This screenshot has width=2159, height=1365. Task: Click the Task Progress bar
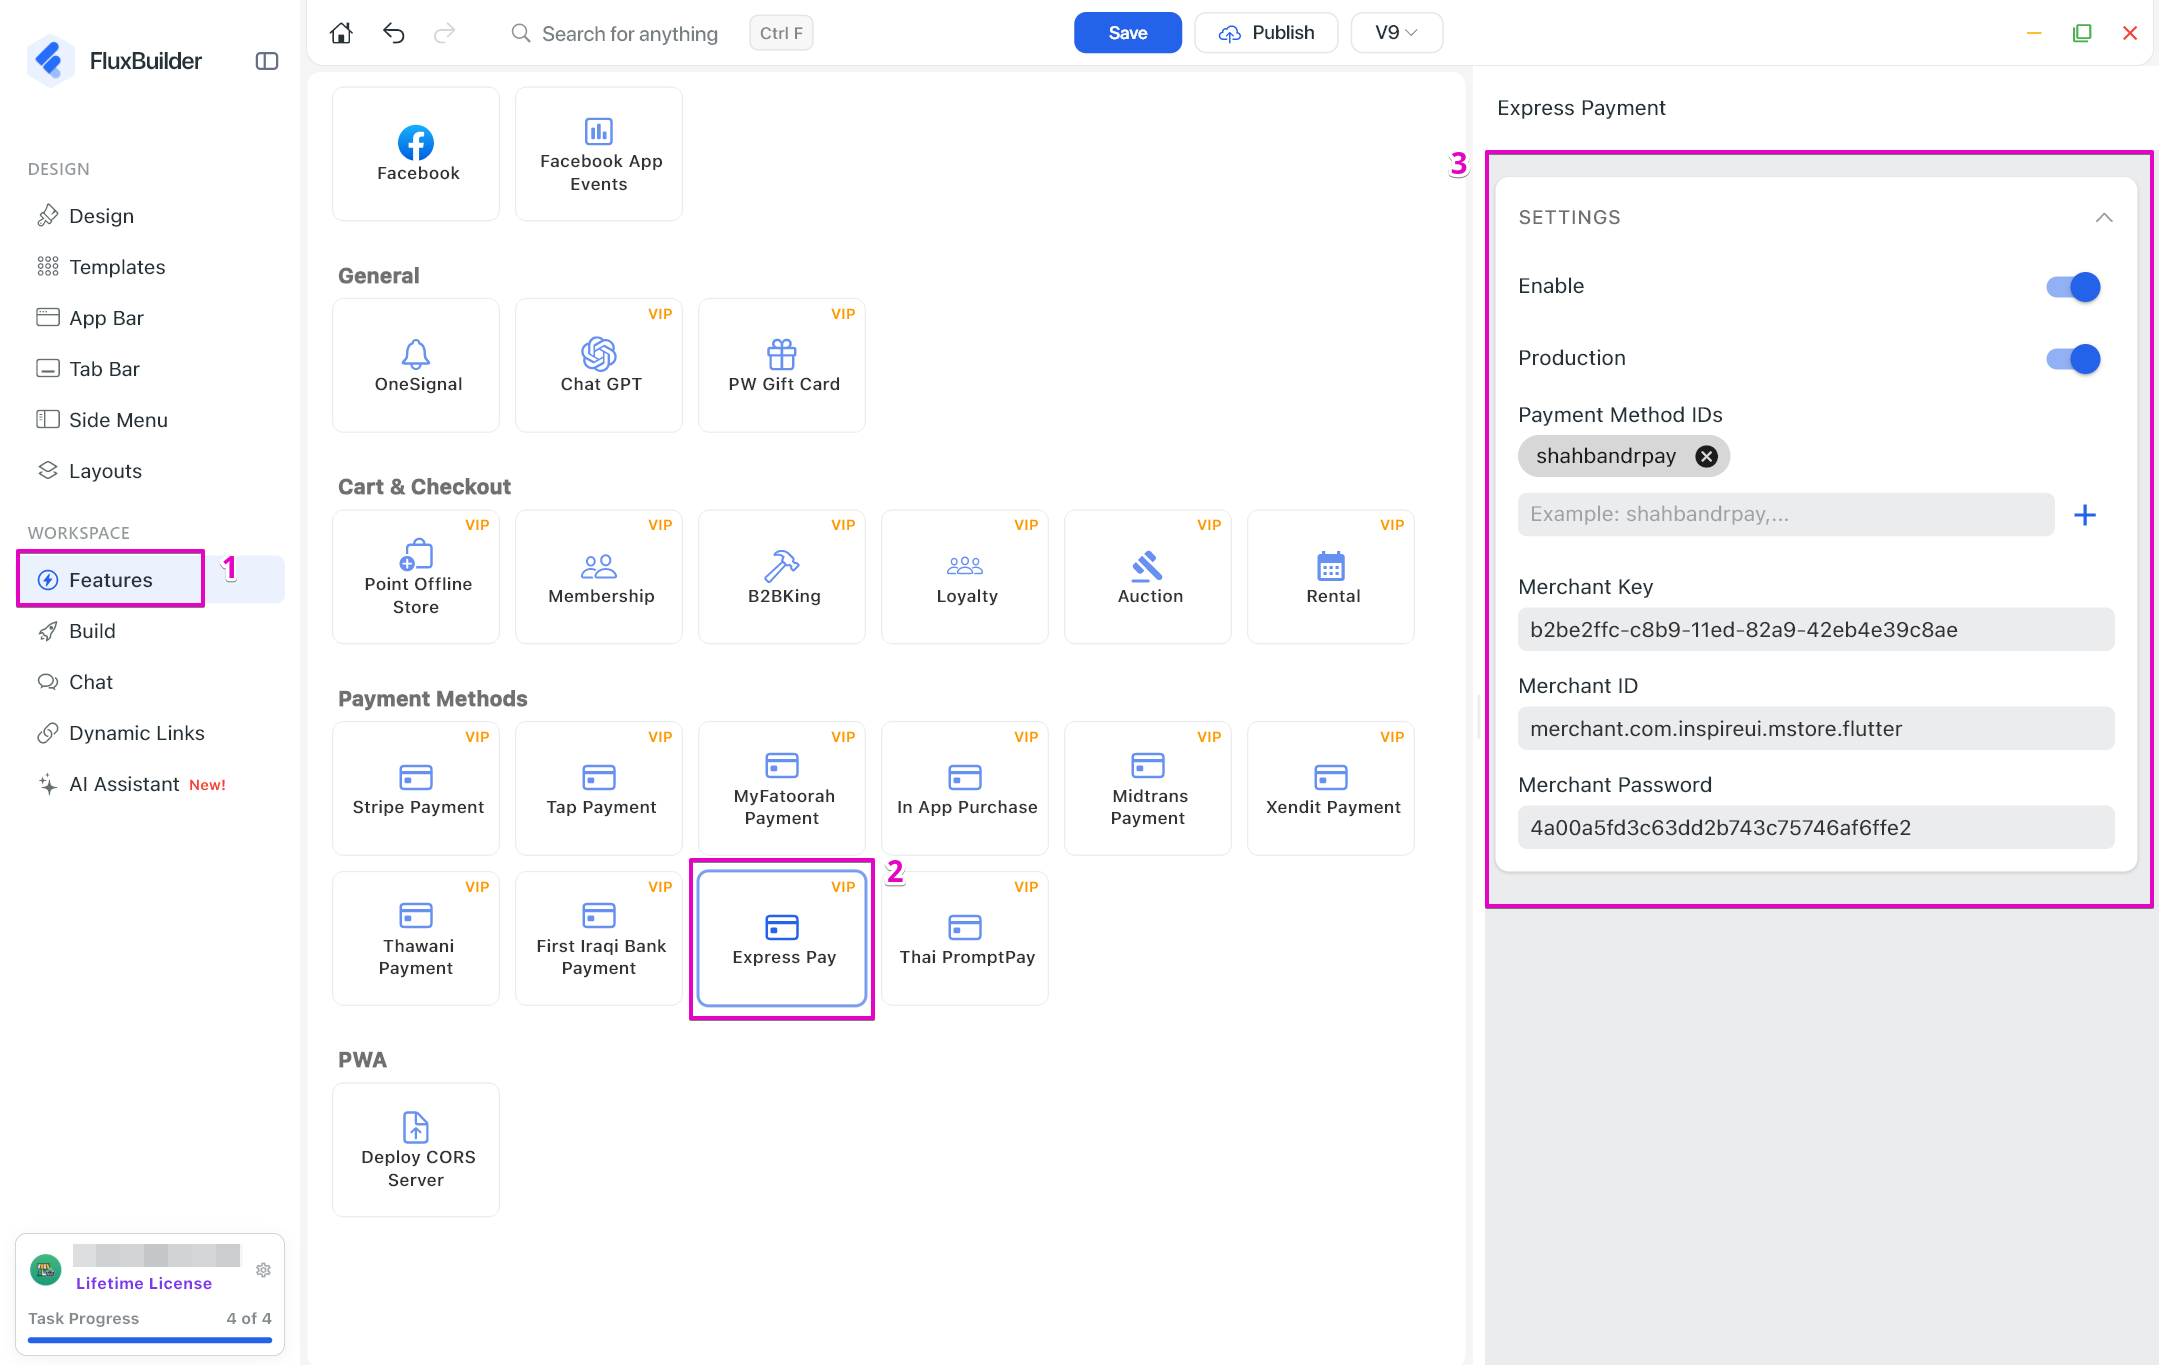(x=150, y=1340)
